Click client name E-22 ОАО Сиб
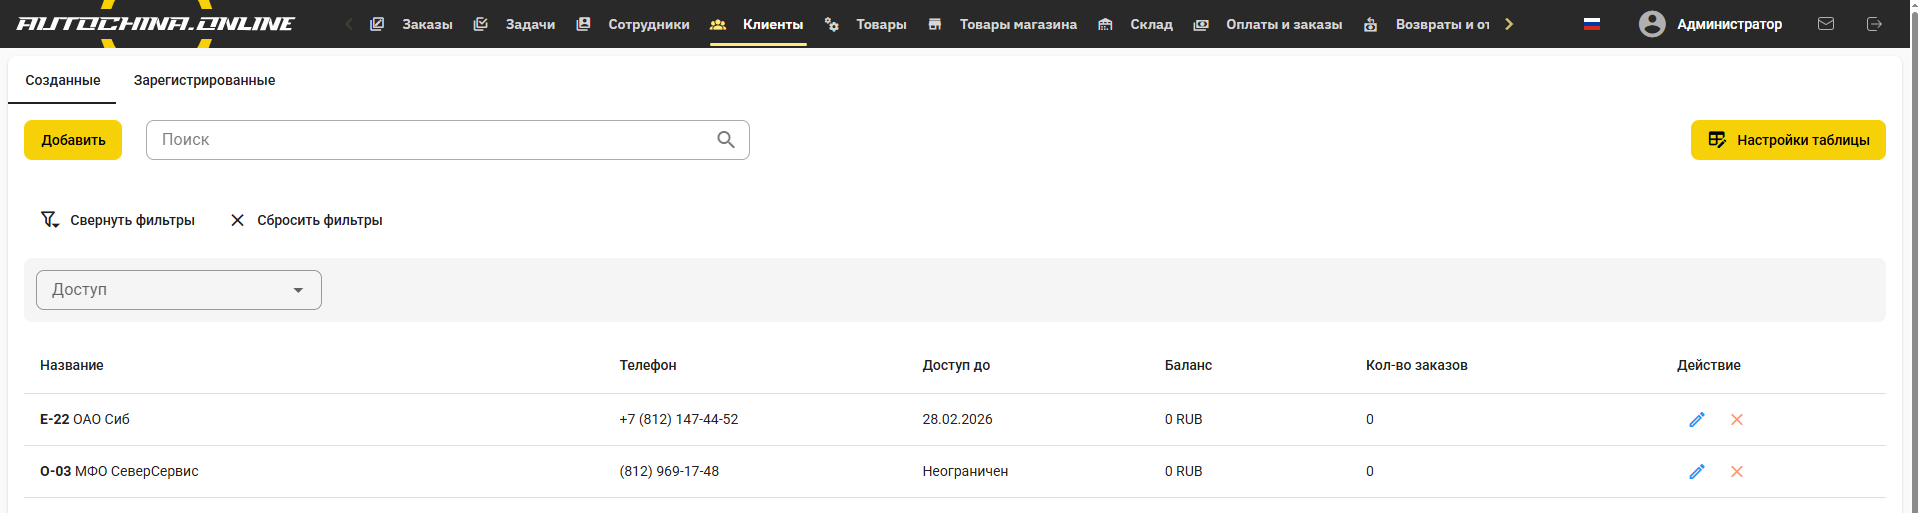 click(85, 419)
